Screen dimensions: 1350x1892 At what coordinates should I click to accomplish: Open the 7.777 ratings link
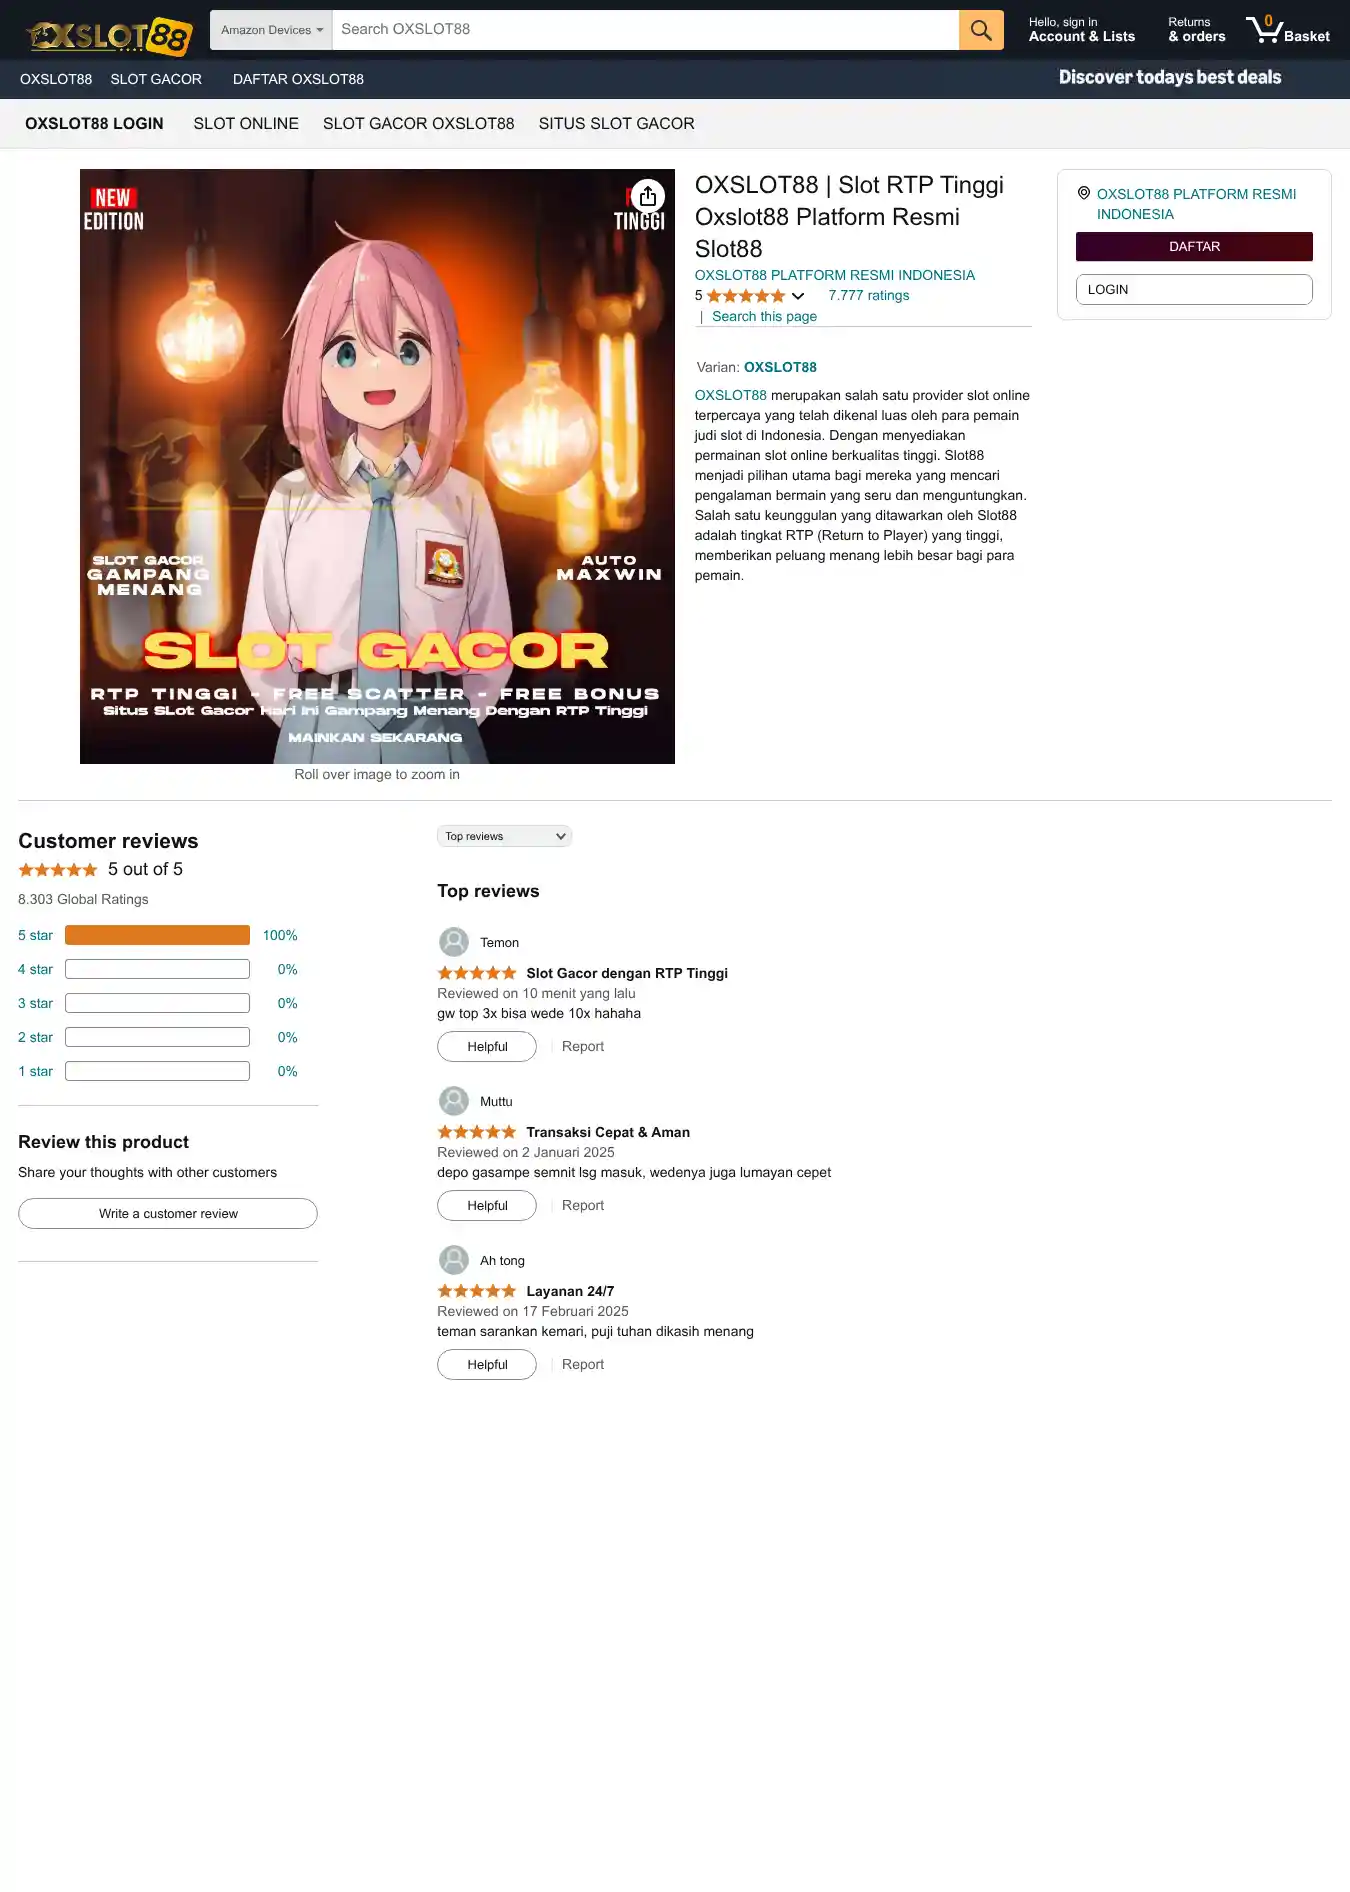tap(869, 296)
